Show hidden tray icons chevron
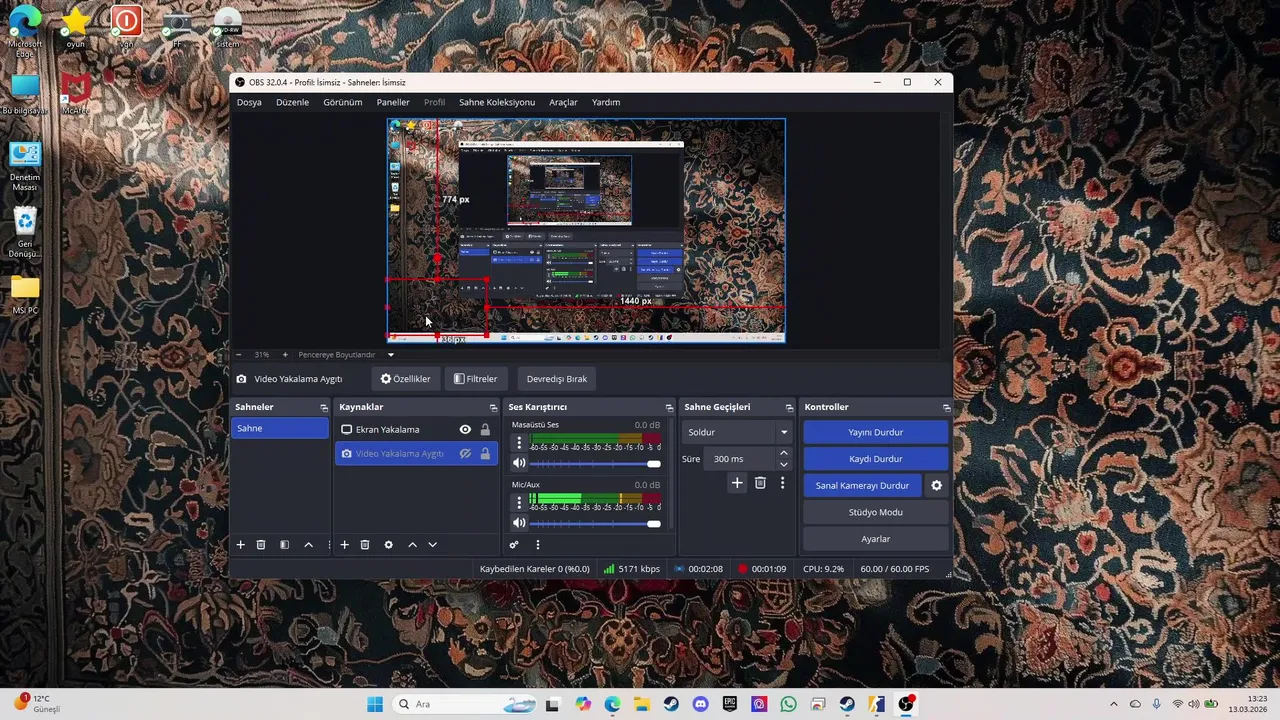This screenshot has height=720, width=1280. pyautogui.click(x=1114, y=704)
